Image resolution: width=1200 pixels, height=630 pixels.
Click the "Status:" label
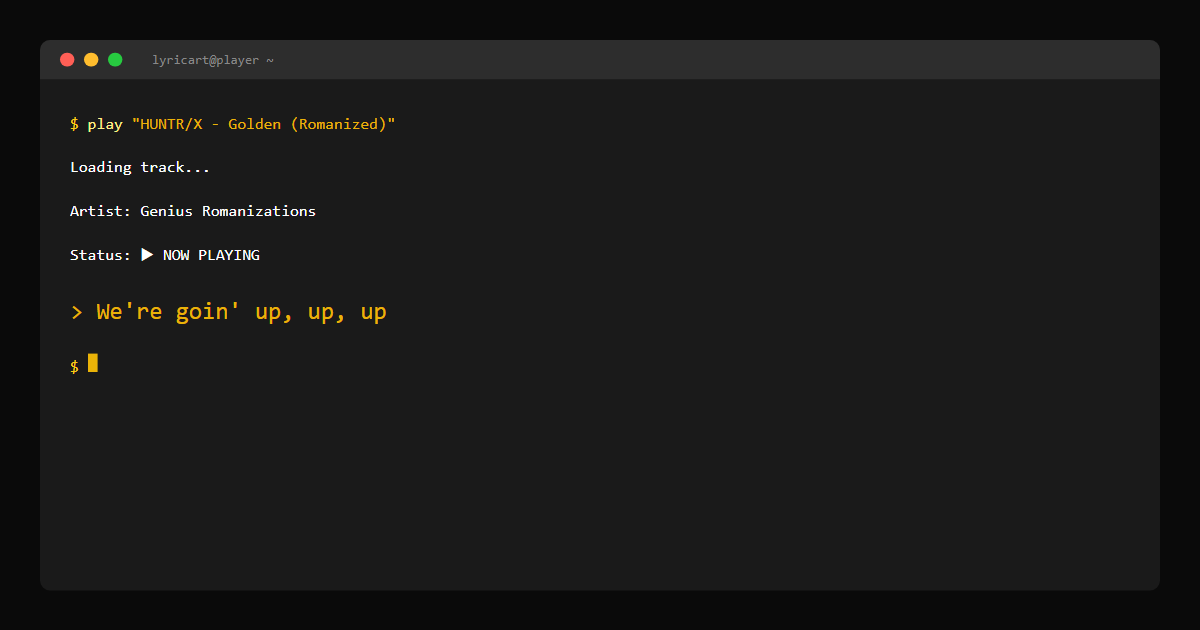pos(100,255)
